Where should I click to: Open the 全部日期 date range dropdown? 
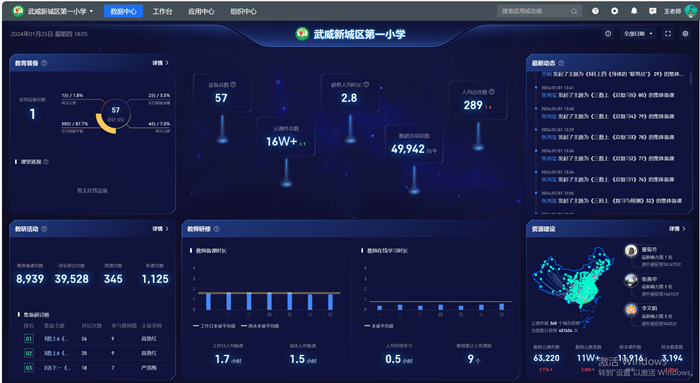click(x=638, y=34)
